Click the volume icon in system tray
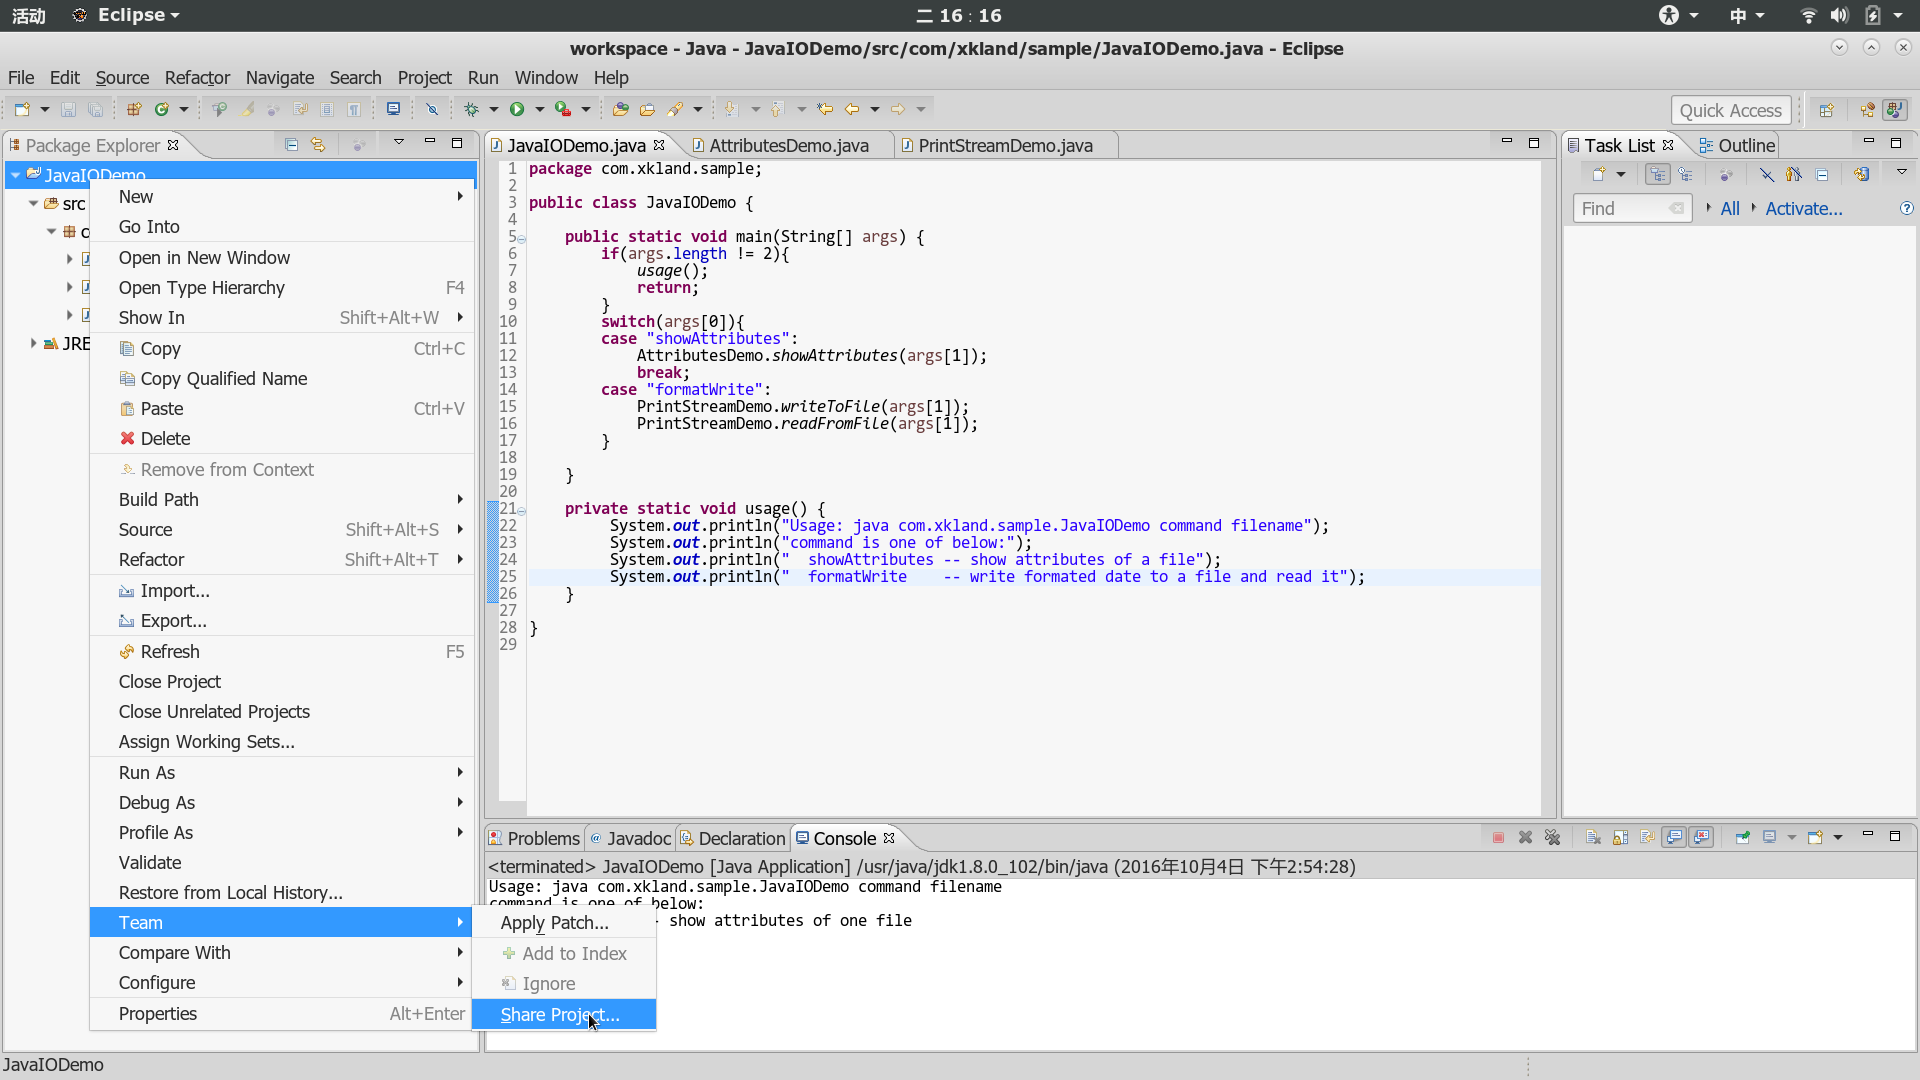Viewport: 1920px width, 1080px height. tap(1839, 15)
